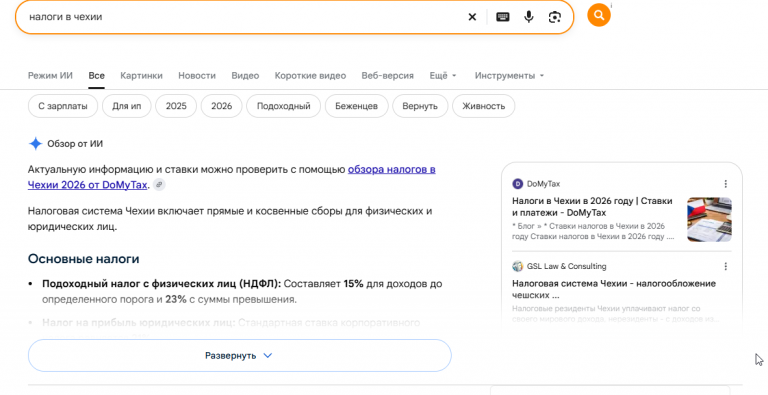Click the 'DoMyTax' source name
768x395 pixels.
tap(543, 184)
